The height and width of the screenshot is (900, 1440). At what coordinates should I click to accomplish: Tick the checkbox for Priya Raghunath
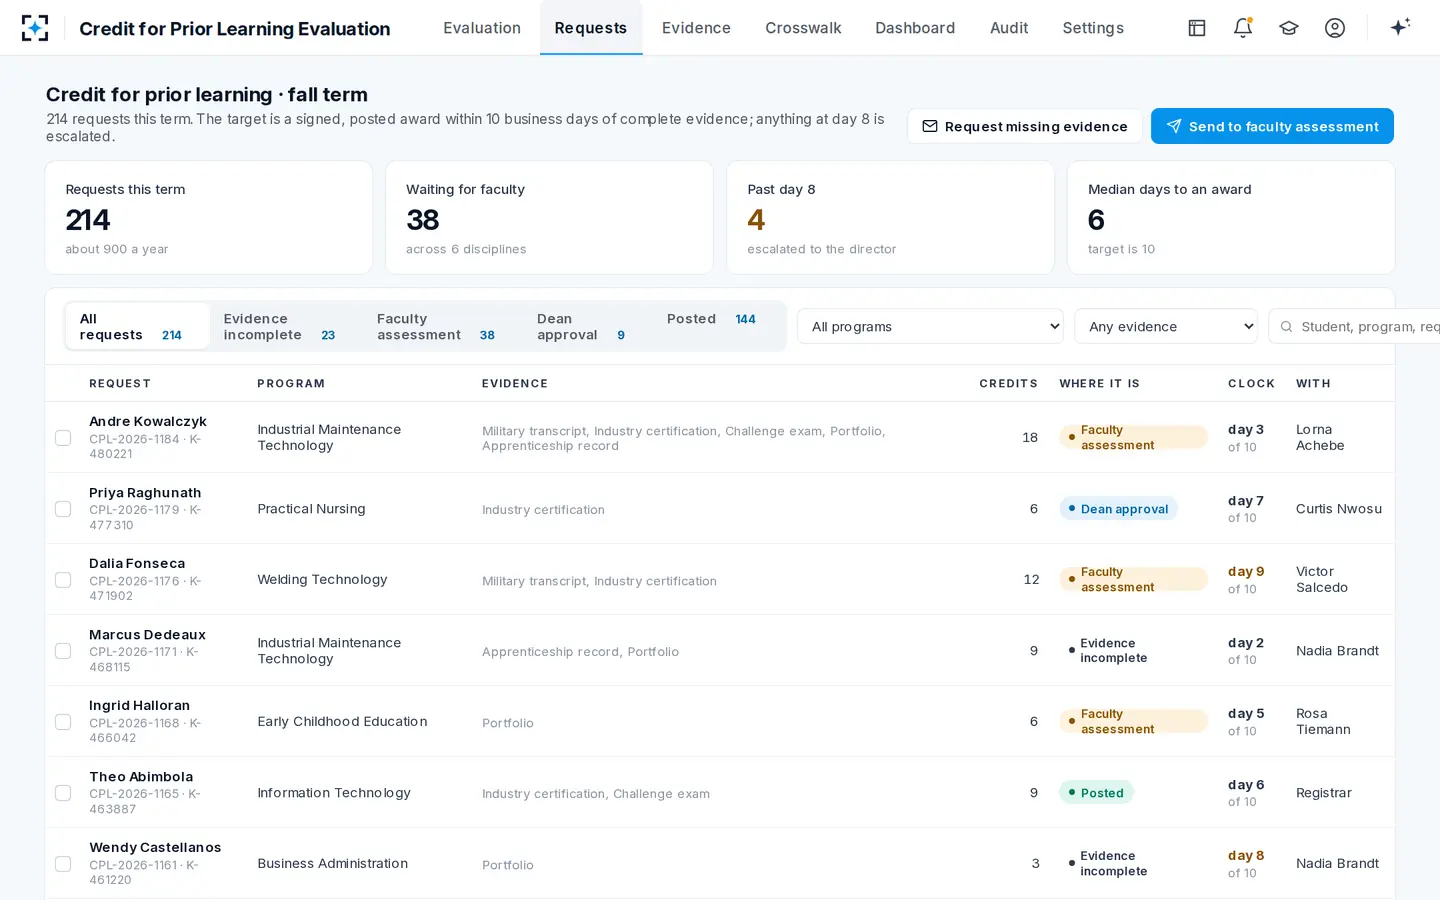[x=63, y=509]
